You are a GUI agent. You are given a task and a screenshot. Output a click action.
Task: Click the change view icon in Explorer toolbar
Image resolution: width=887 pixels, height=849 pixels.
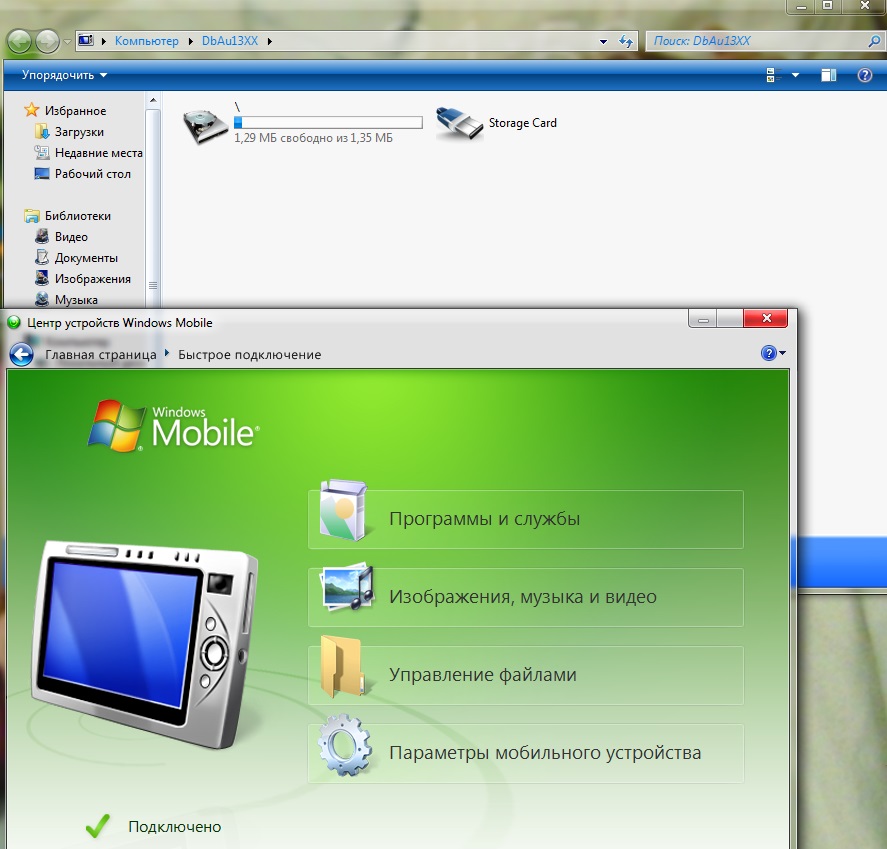click(773, 75)
